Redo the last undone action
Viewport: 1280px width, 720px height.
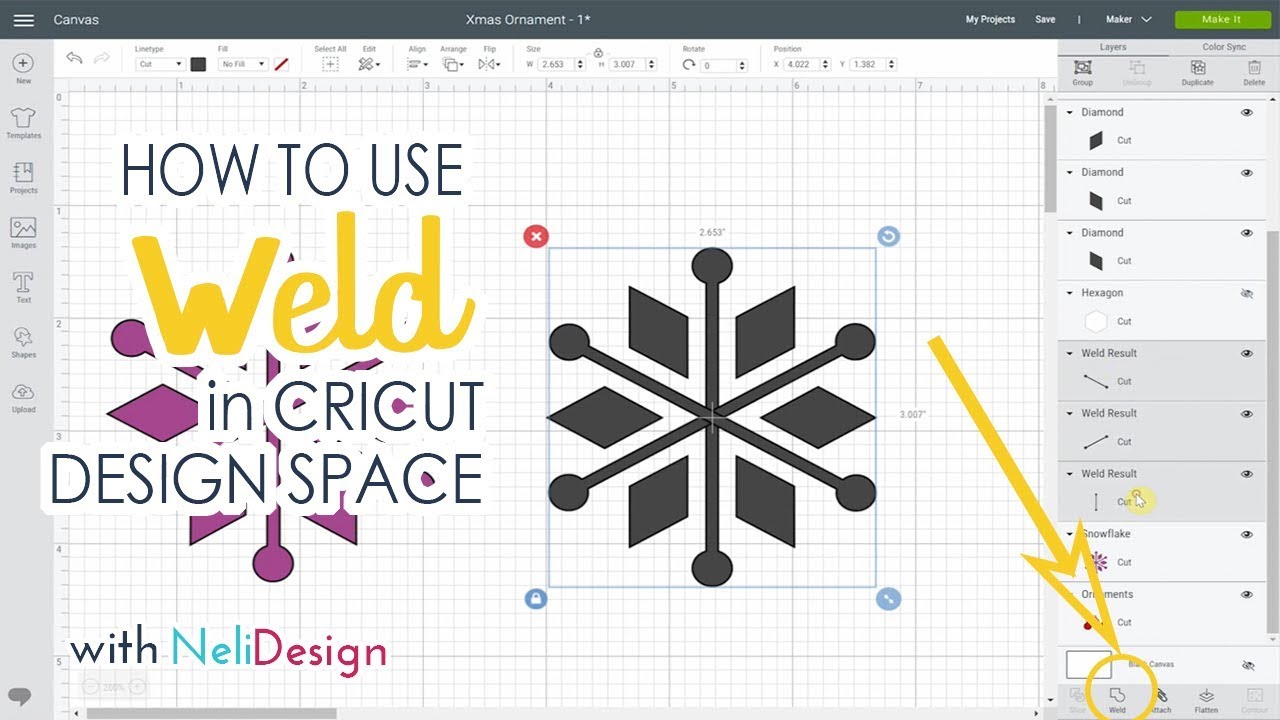coord(101,58)
